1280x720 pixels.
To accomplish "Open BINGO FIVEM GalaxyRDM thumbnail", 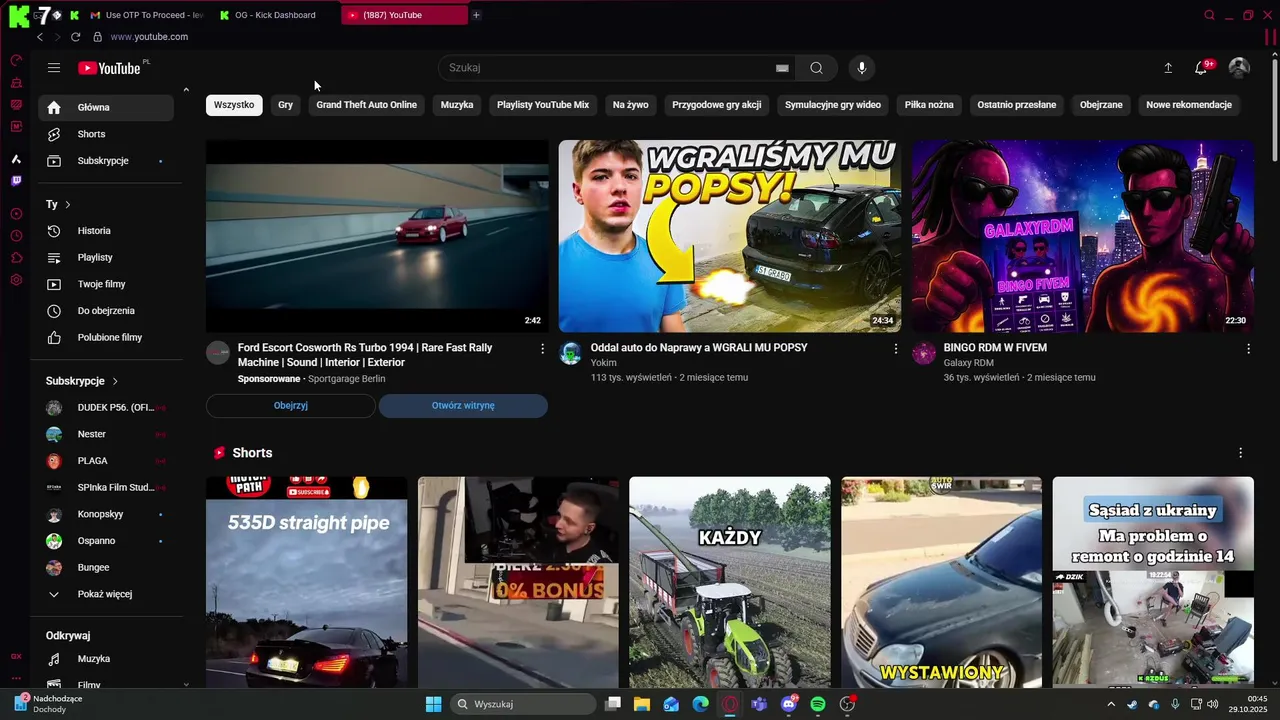I will point(1083,236).
